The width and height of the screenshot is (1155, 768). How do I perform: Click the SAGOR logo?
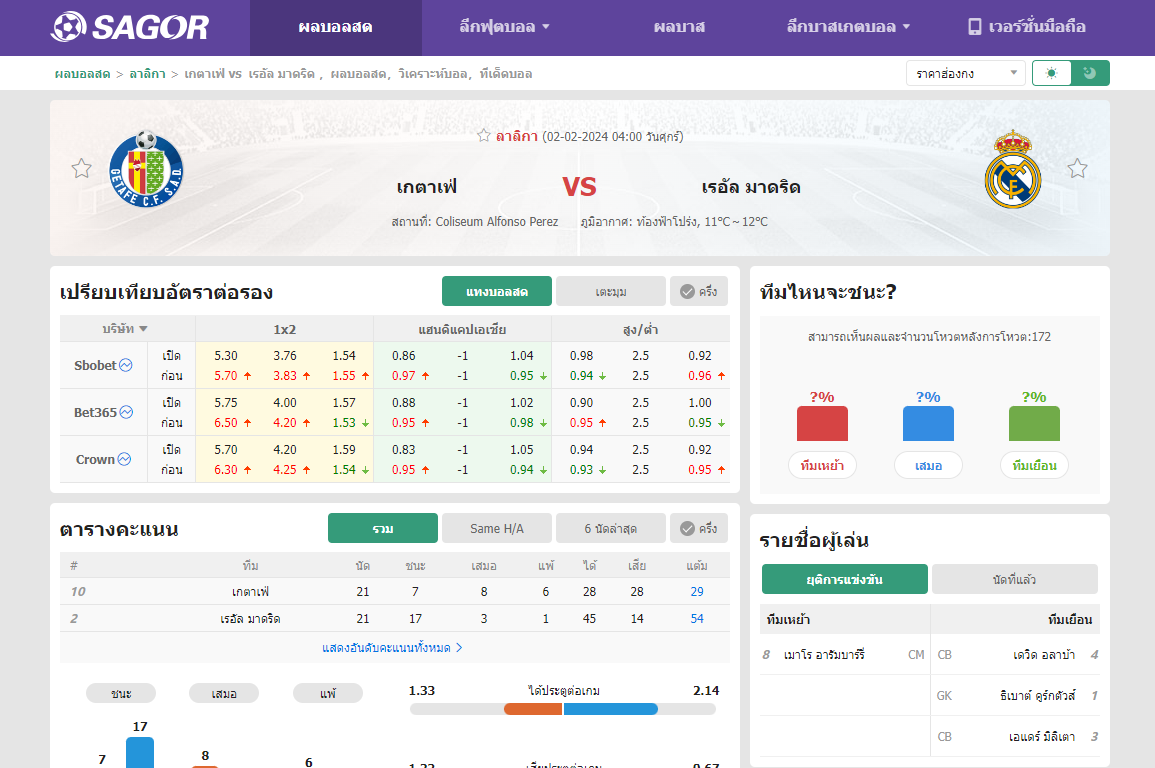click(130, 27)
